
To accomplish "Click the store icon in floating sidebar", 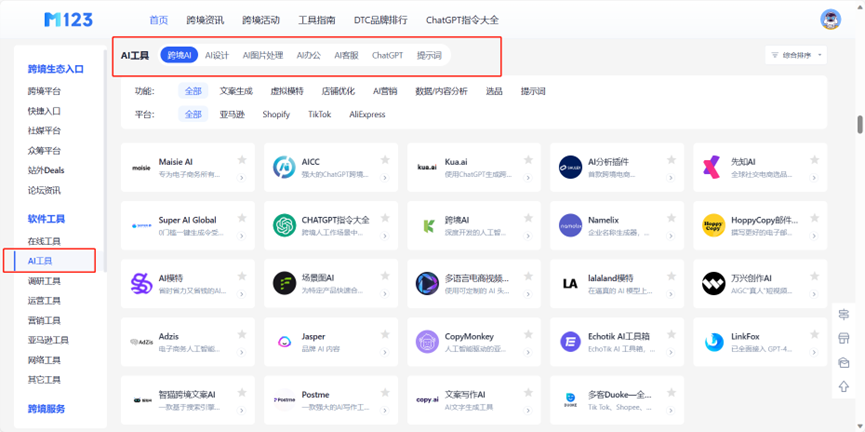I will point(843,338).
